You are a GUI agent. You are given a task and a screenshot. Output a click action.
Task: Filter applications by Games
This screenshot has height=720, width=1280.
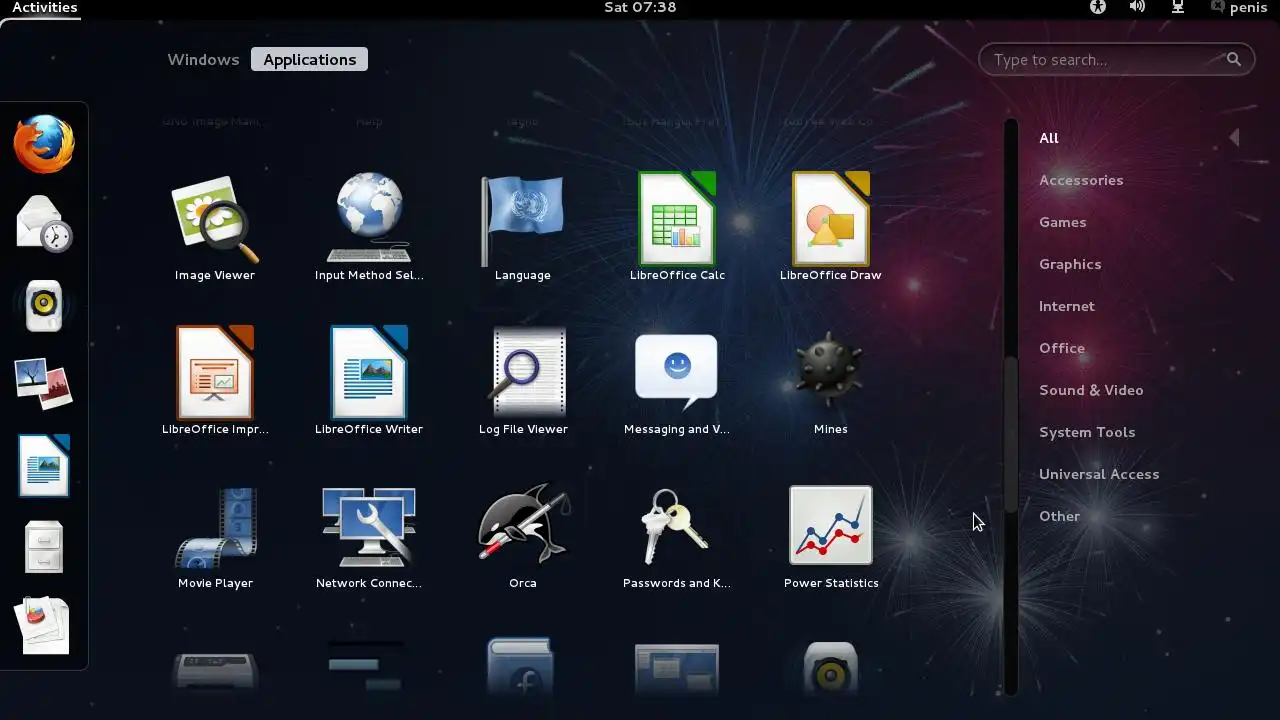click(1062, 222)
